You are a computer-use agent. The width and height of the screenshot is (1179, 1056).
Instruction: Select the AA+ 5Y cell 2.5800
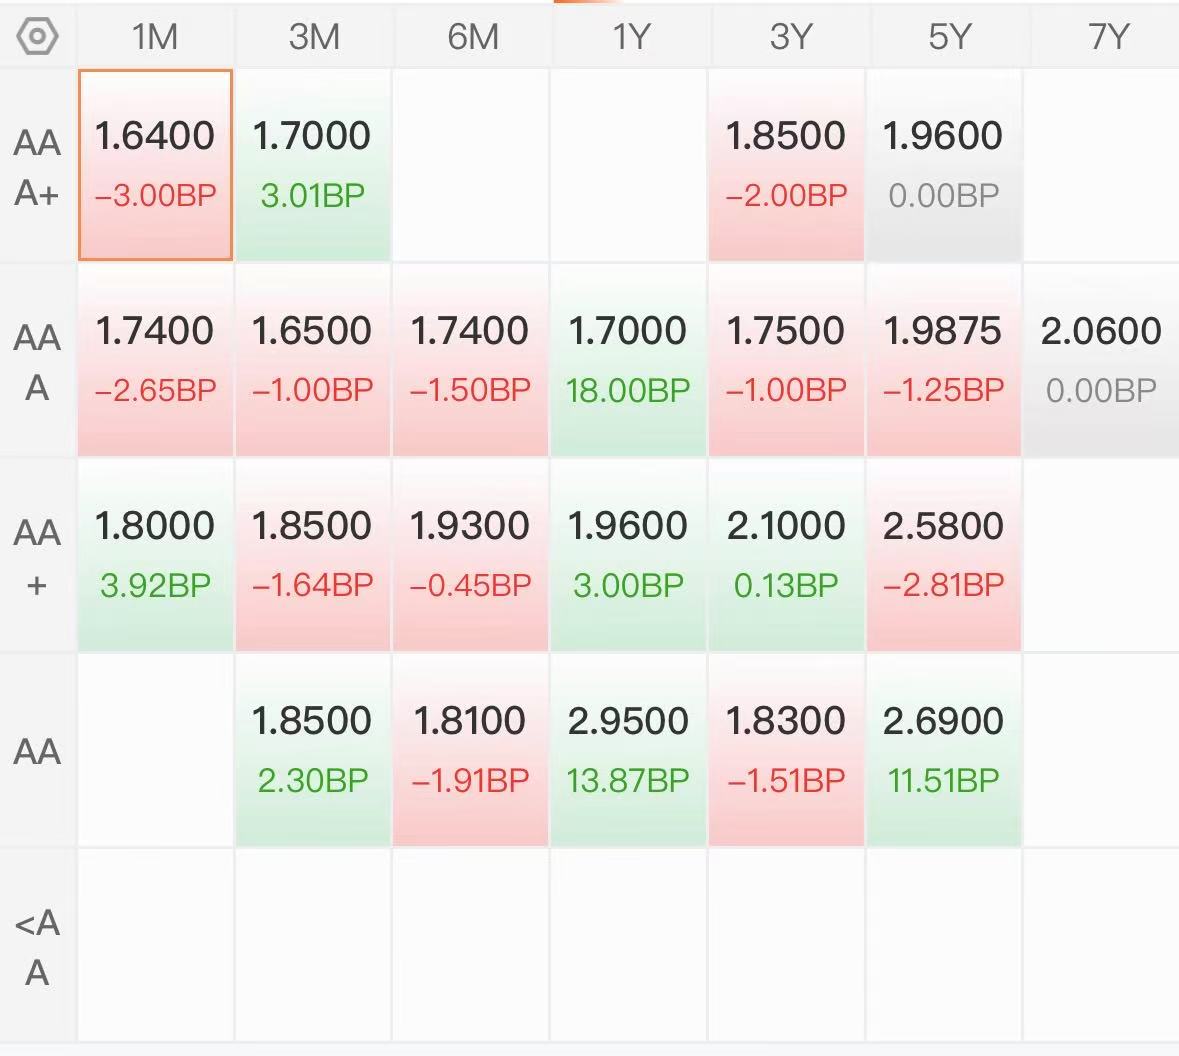point(943,555)
